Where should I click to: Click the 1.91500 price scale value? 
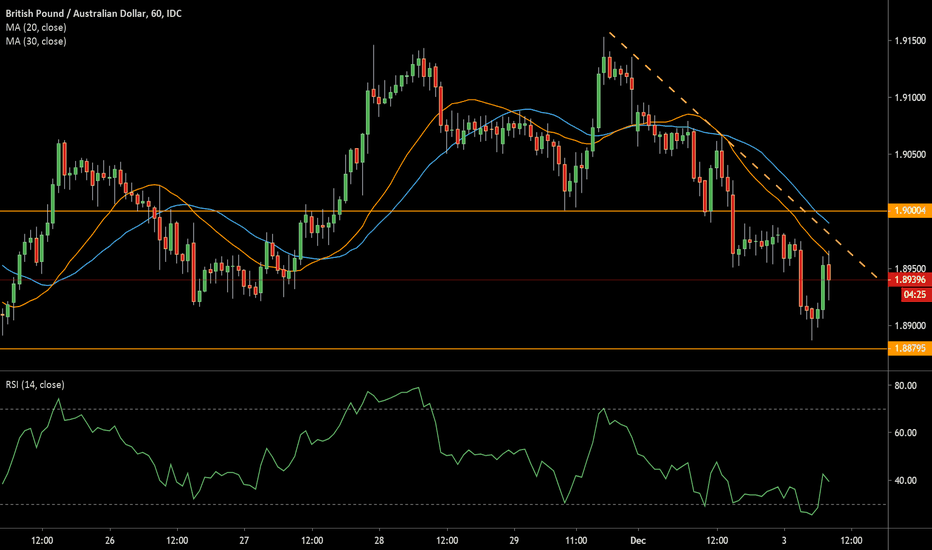[910, 41]
